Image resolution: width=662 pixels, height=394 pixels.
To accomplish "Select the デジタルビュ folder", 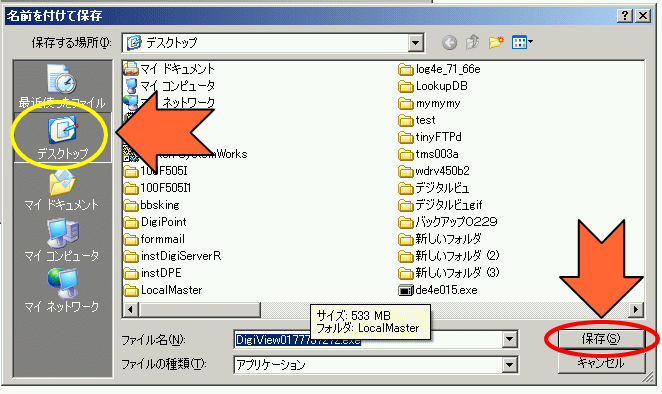I will coord(434,188).
